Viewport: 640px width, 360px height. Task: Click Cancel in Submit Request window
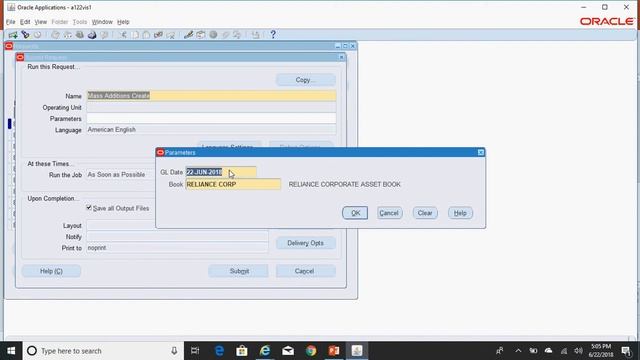(305, 271)
